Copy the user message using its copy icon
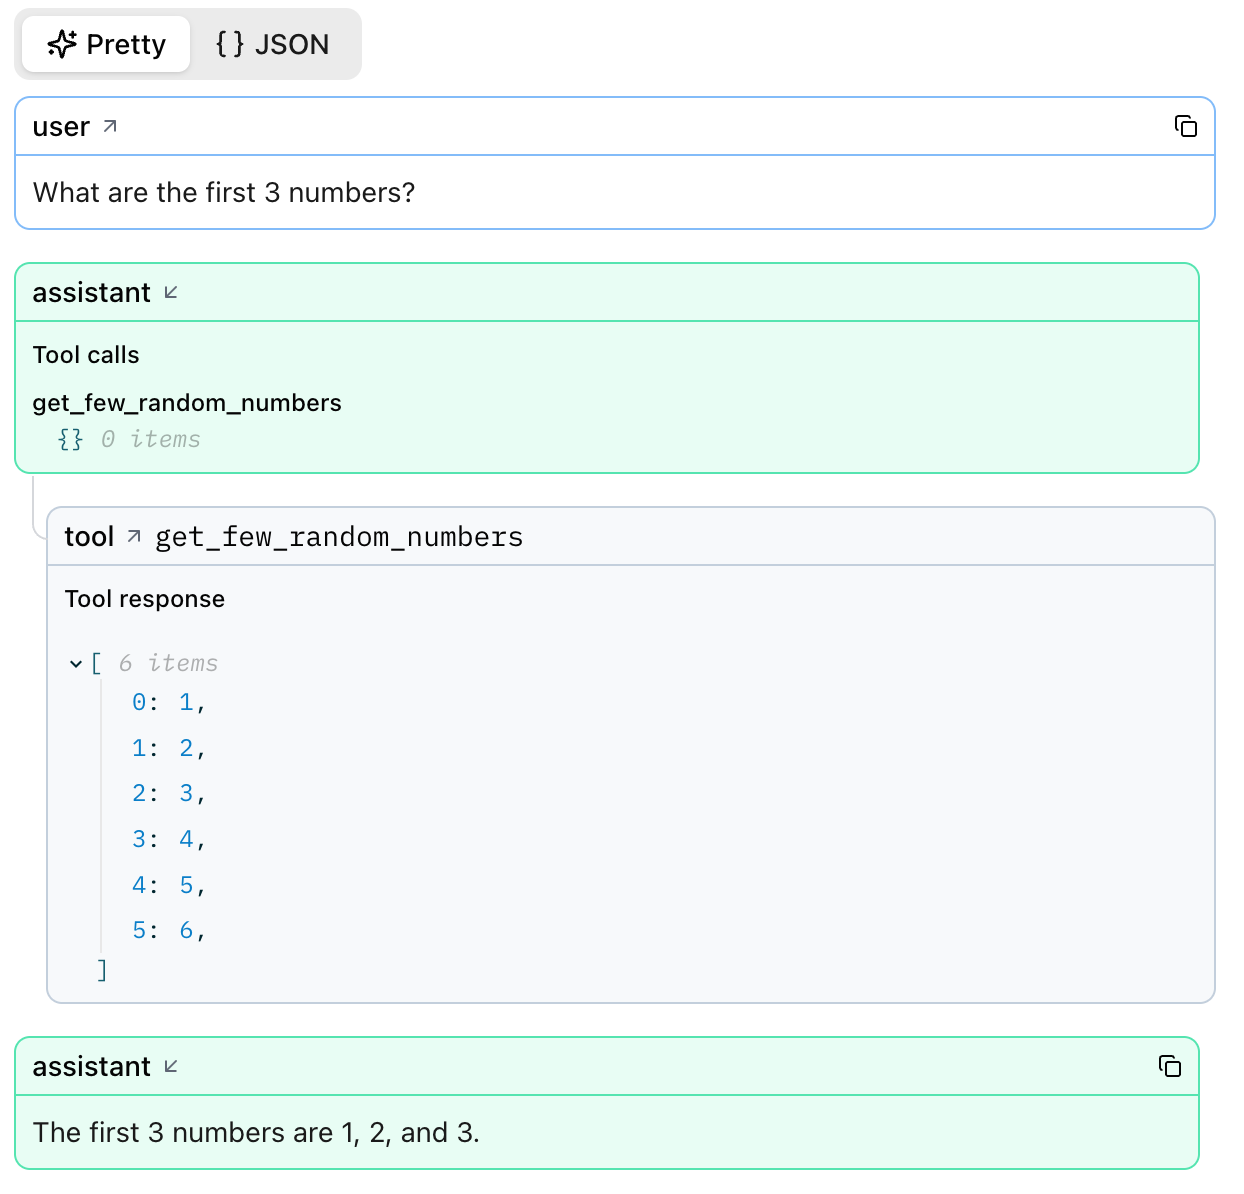The image size is (1244, 1194). [1186, 126]
